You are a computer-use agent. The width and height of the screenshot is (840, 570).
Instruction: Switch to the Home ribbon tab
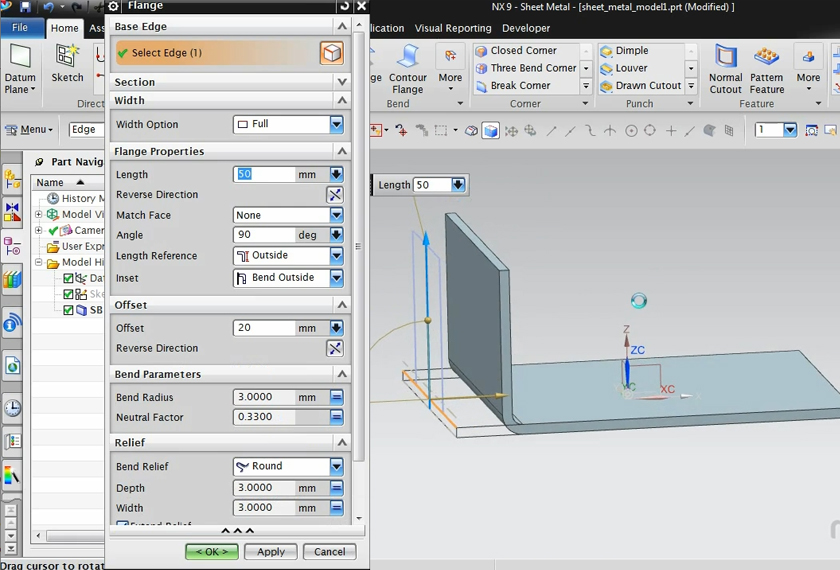coord(65,29)
